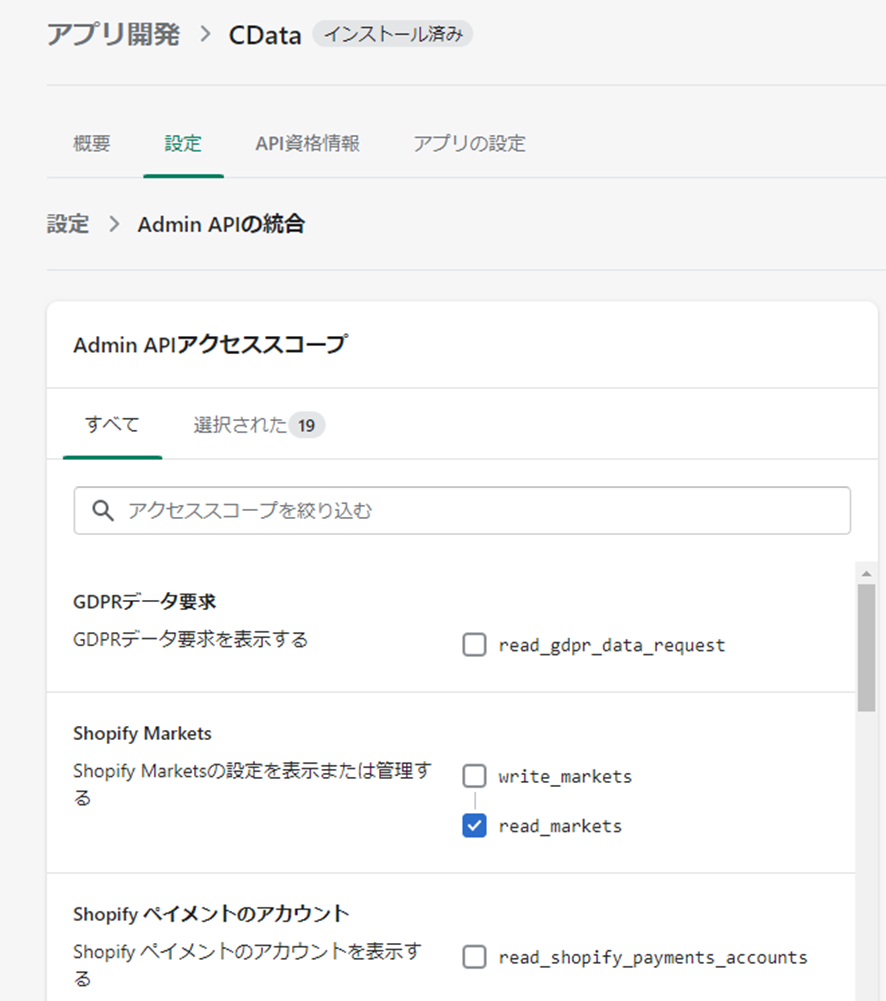Select the すべて scopes tab
The width and height of the screenshot is (886, 1001).
tap(112, 425)
